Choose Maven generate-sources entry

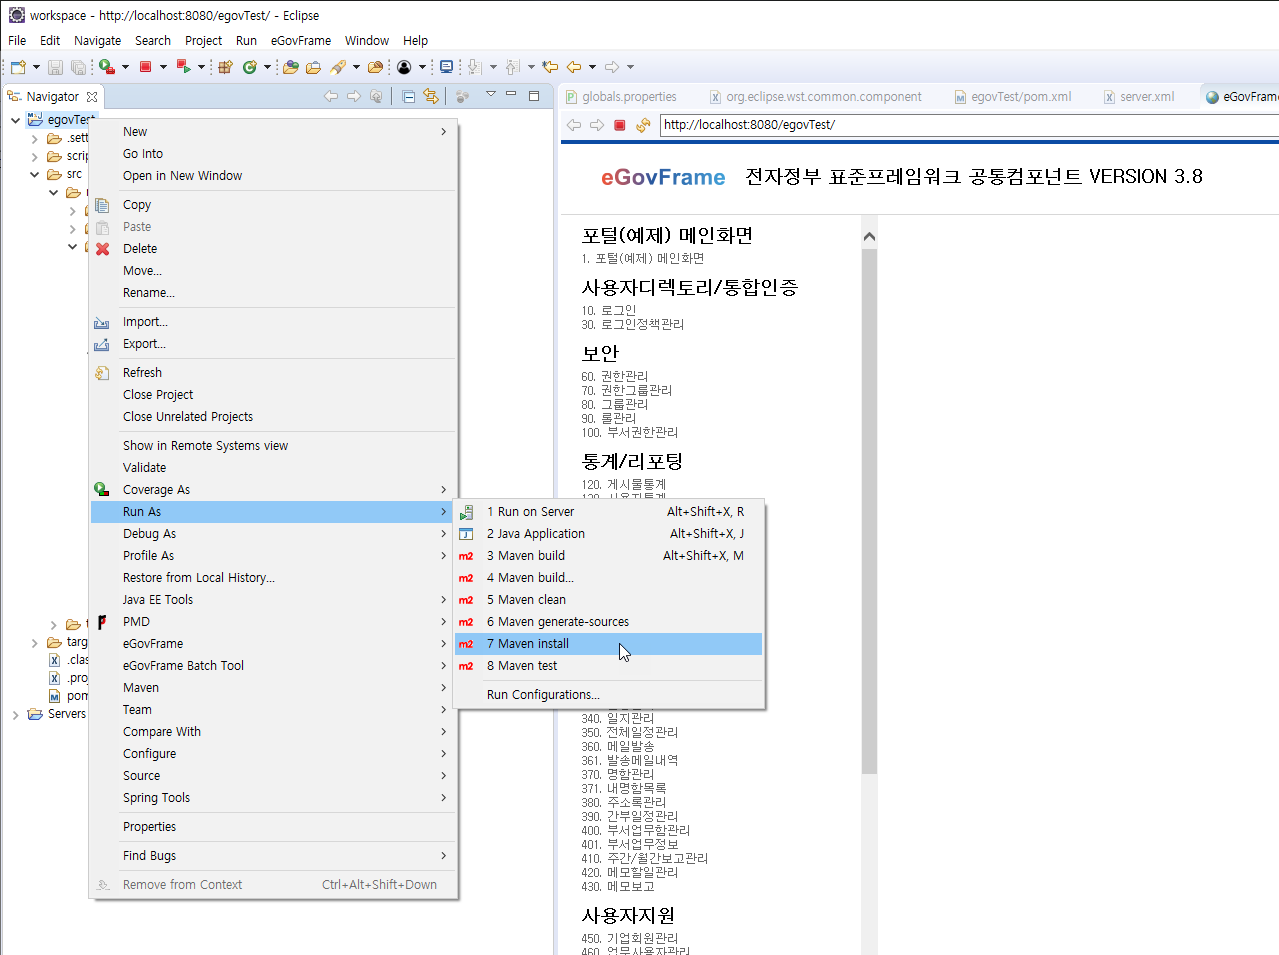[x=608, y=622]
